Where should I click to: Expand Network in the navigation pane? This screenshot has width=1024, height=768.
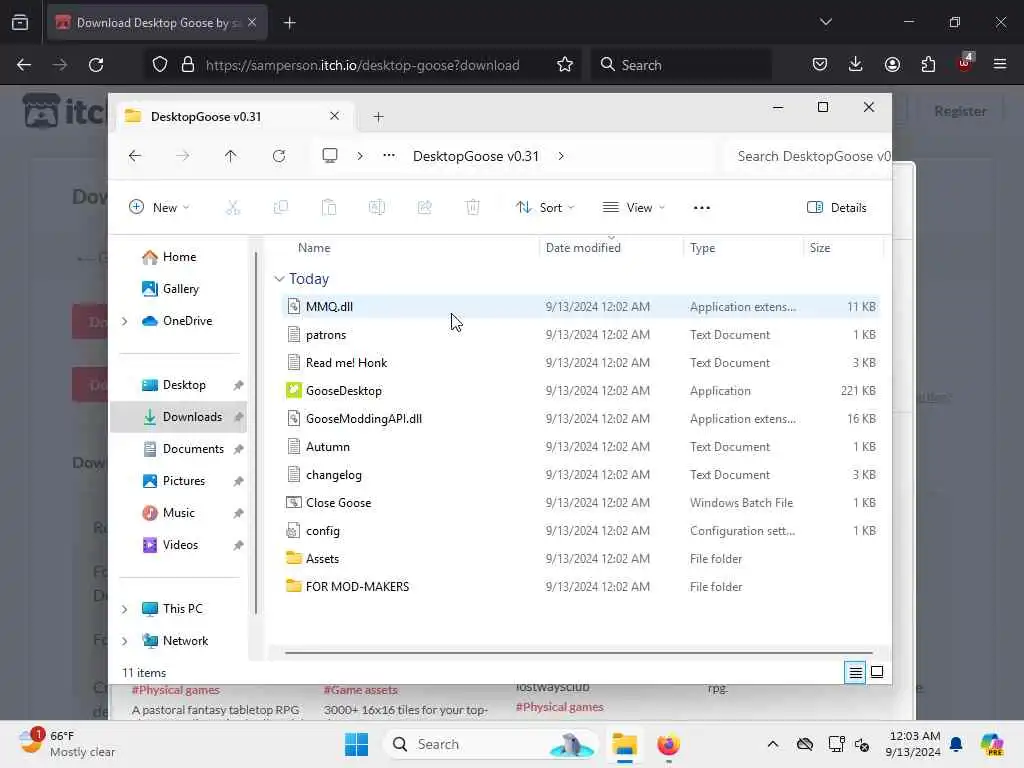pos(125,641)
